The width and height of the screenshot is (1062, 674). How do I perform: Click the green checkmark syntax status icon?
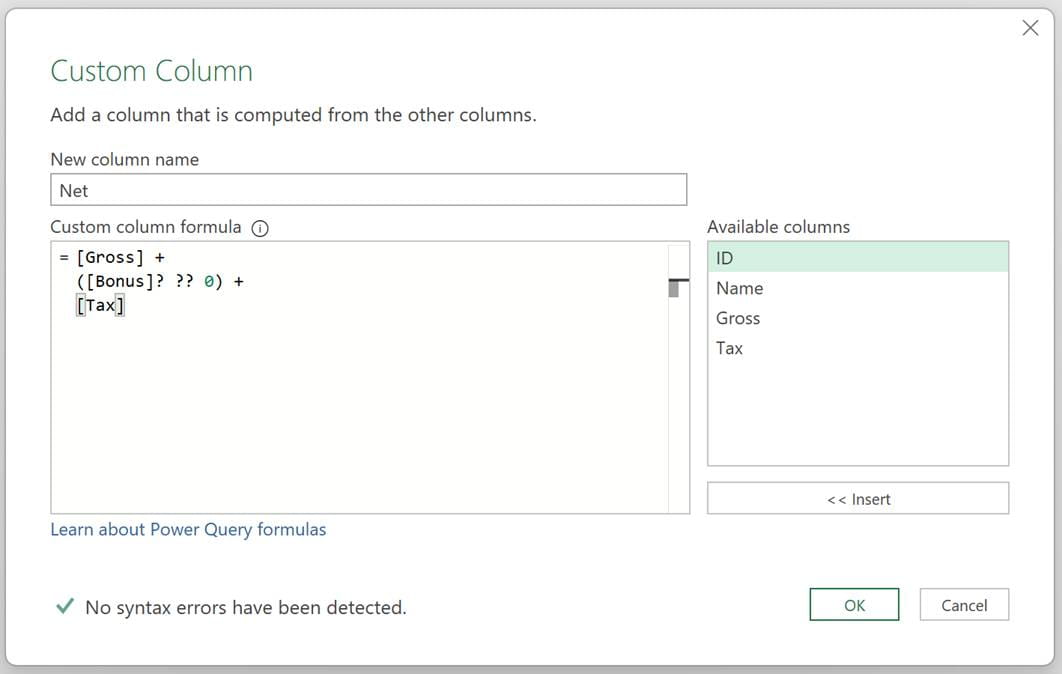coord(65,606)
